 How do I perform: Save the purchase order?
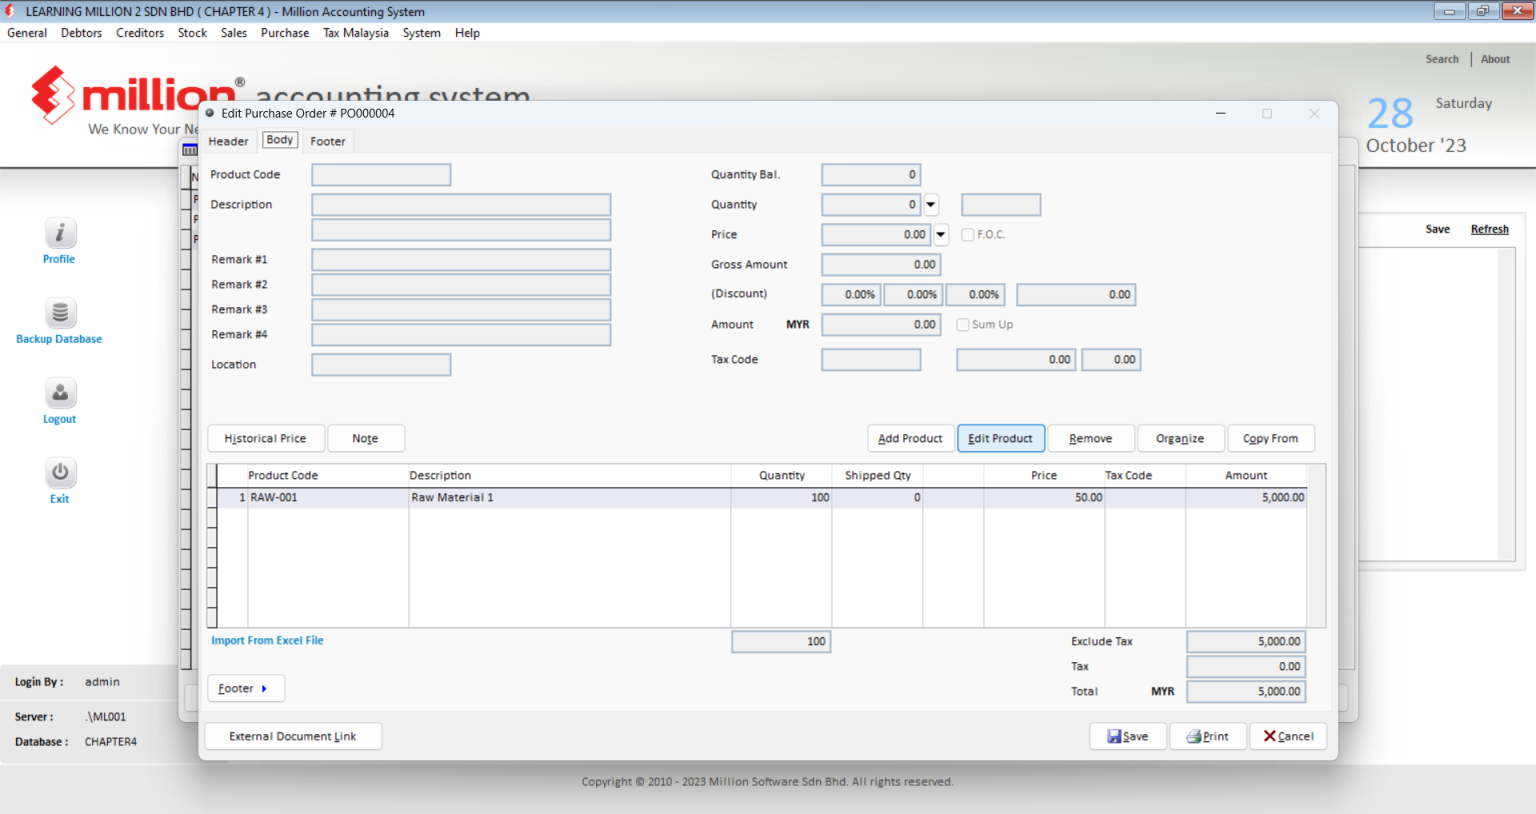[x=1128, y=736]
